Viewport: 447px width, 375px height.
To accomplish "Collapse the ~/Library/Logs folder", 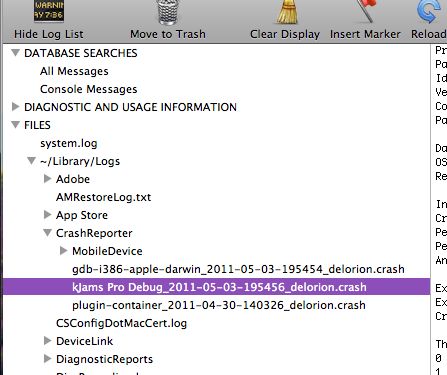I will (x=31, y=161).
